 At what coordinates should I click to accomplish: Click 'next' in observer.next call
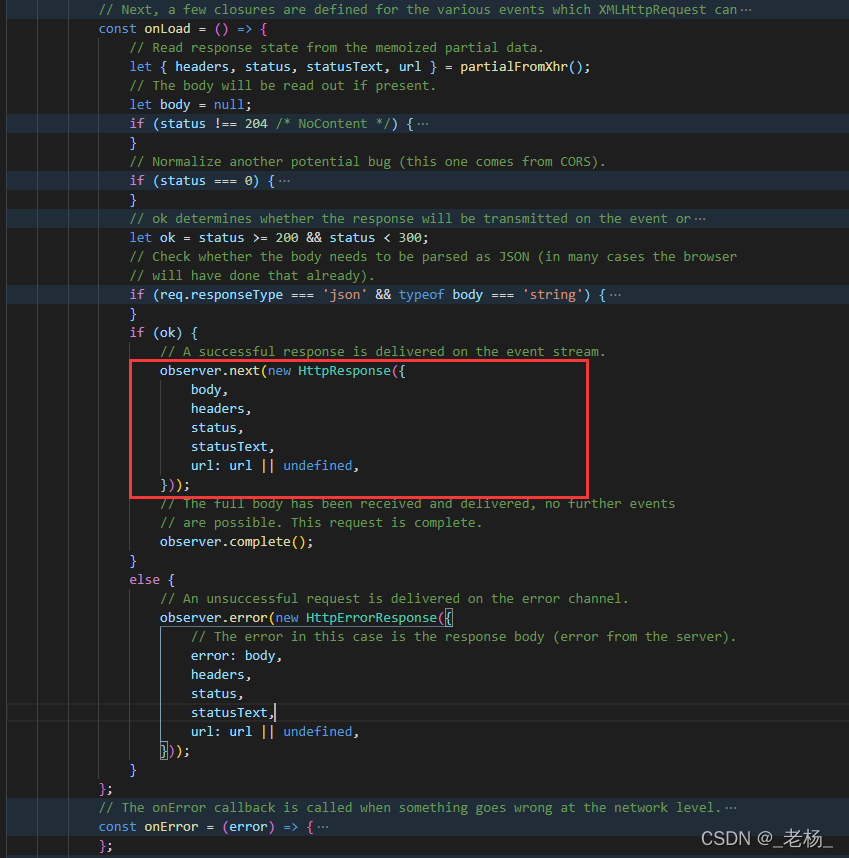point(244,371)
